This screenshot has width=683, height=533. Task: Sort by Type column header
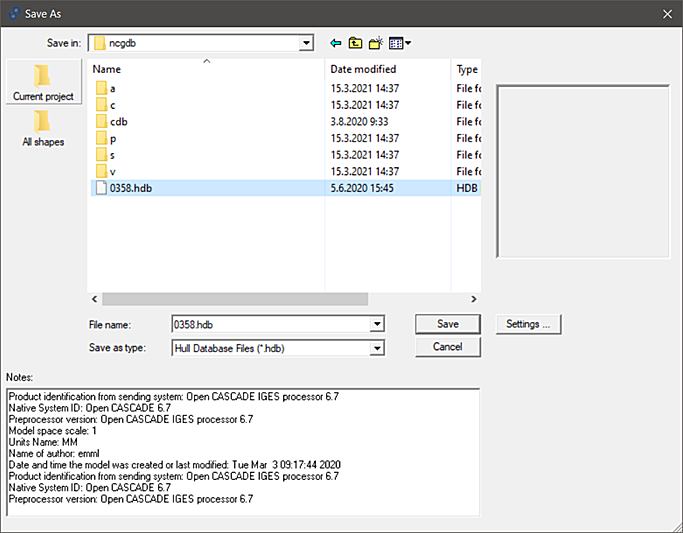[x=467, y=69]
